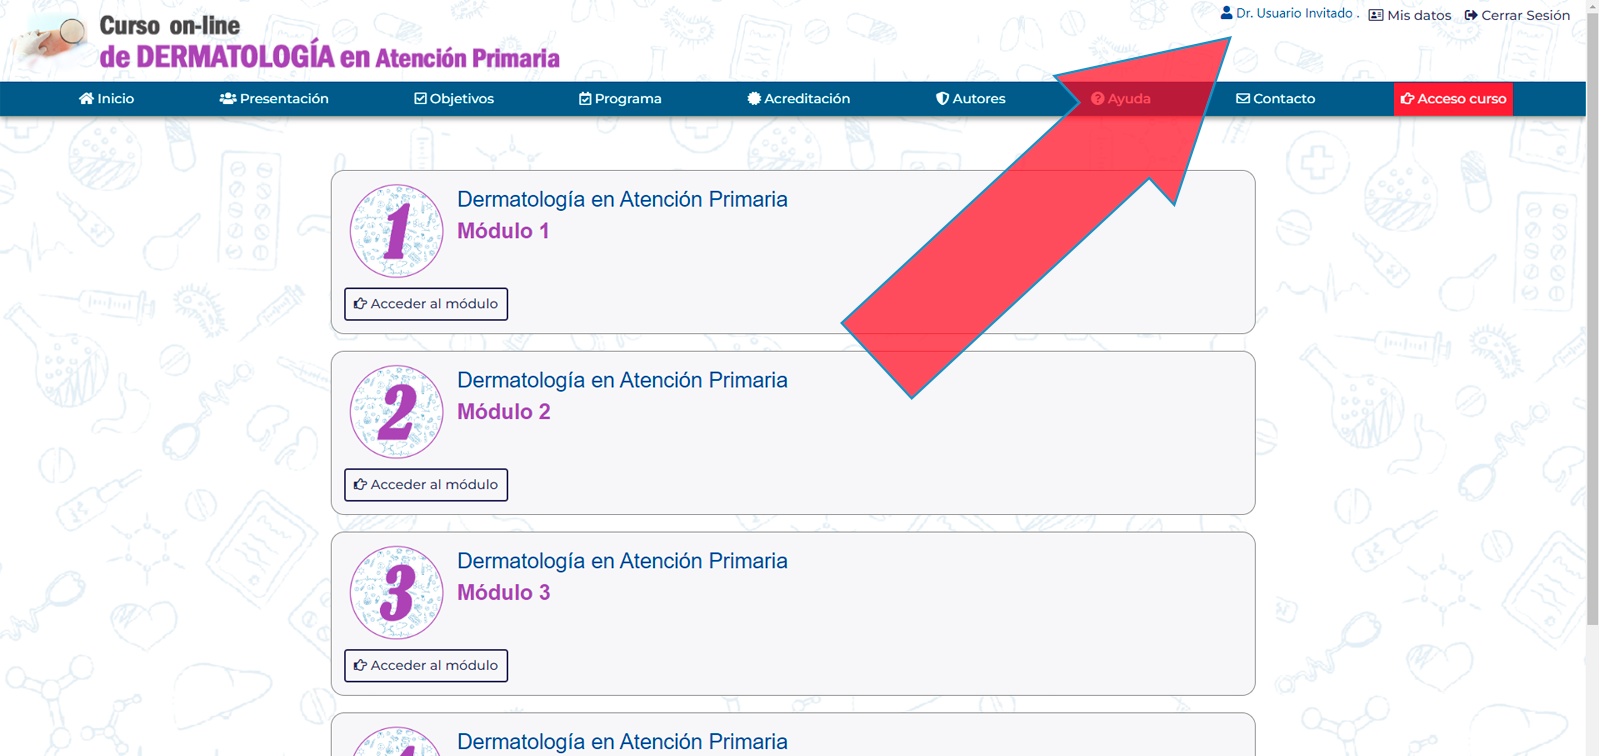Open the Ayuda menu item

point(1121,99)
